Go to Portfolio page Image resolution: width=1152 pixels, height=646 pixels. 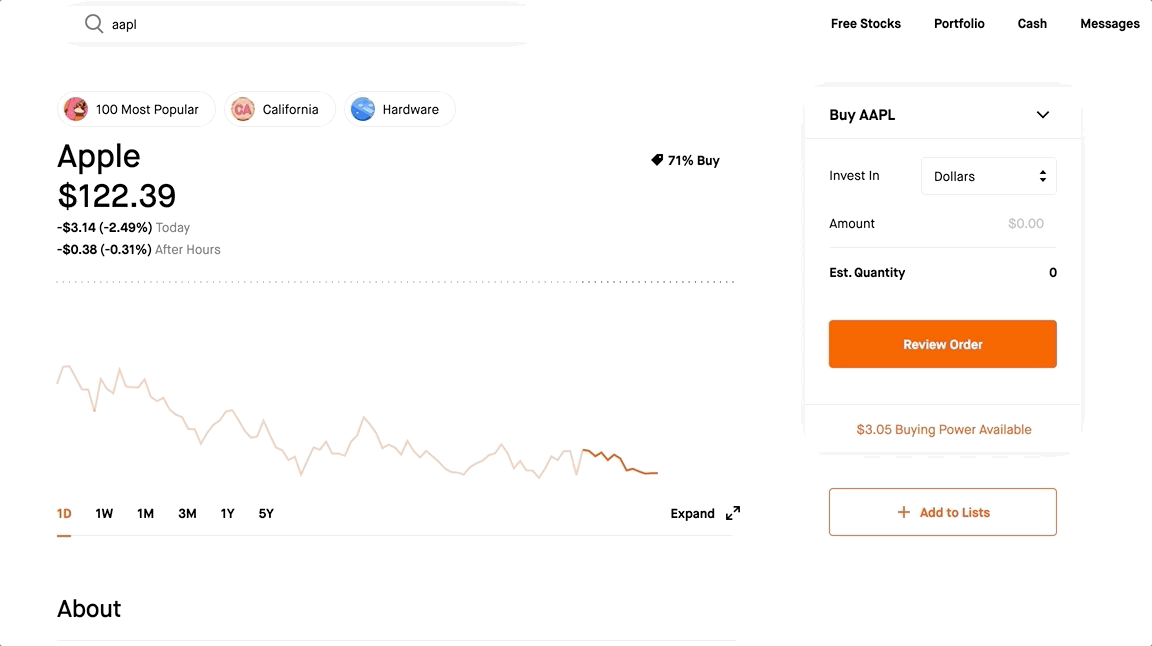(x=959, y=24)
